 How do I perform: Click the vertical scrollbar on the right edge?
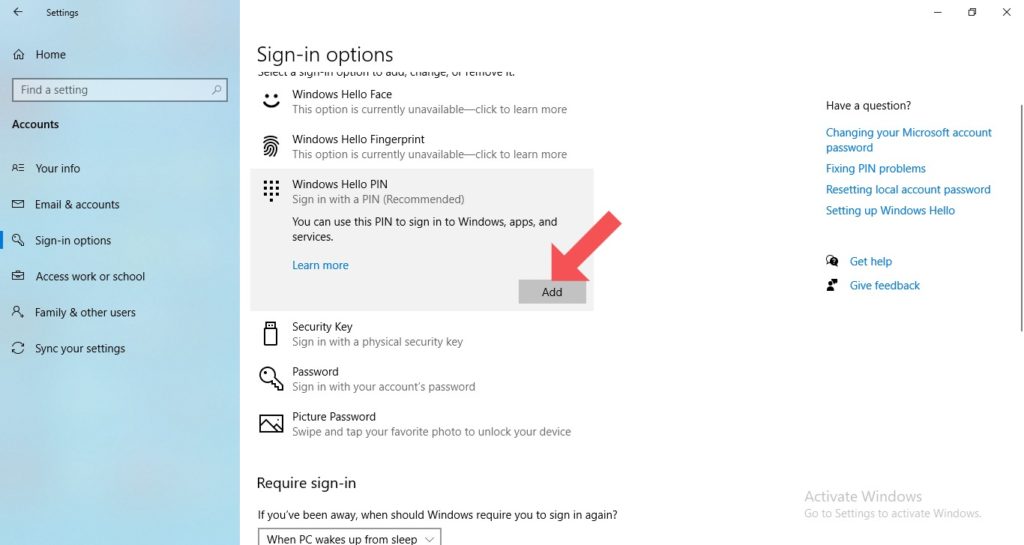(x=1021, y=219)
